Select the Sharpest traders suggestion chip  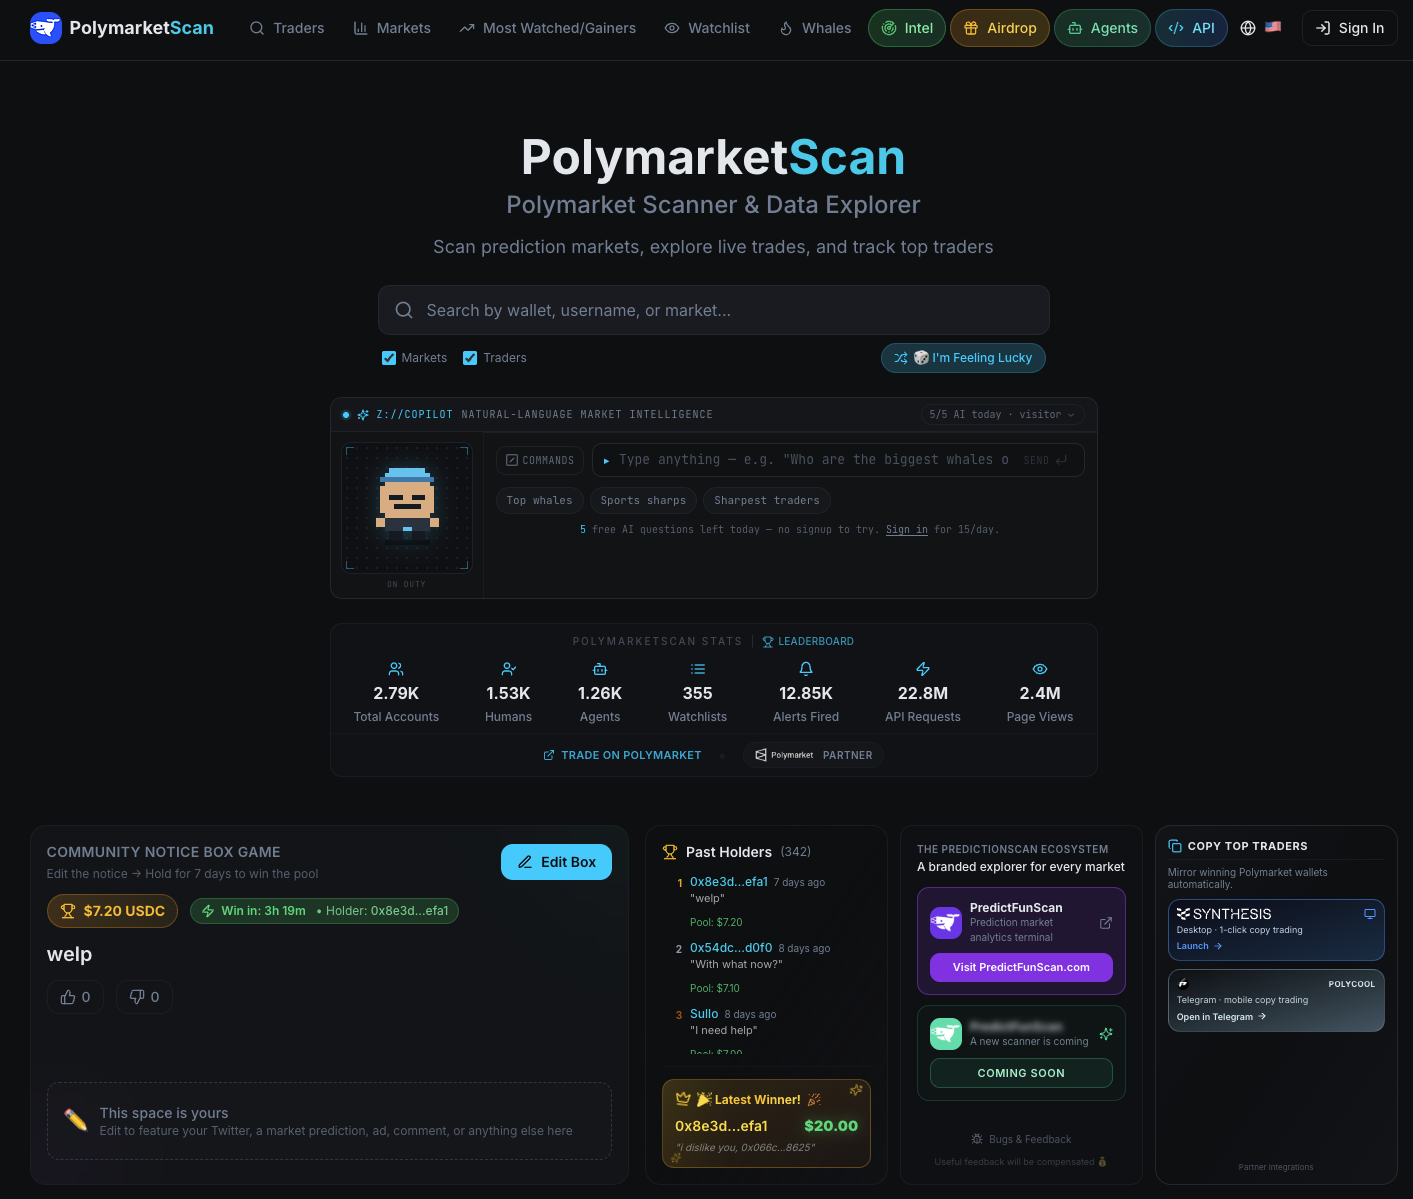[x=767, y=500]
